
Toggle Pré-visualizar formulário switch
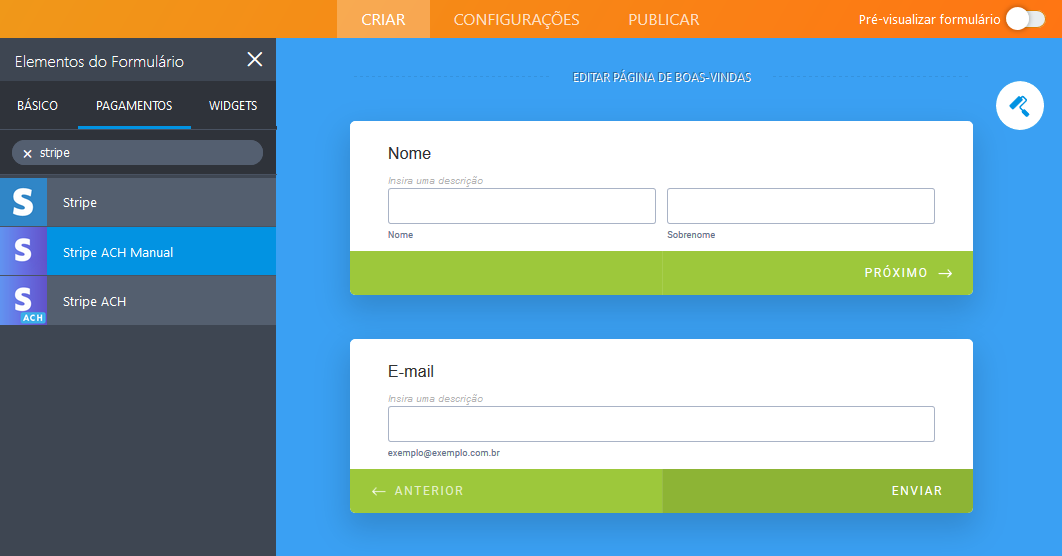click(1025, 19)
